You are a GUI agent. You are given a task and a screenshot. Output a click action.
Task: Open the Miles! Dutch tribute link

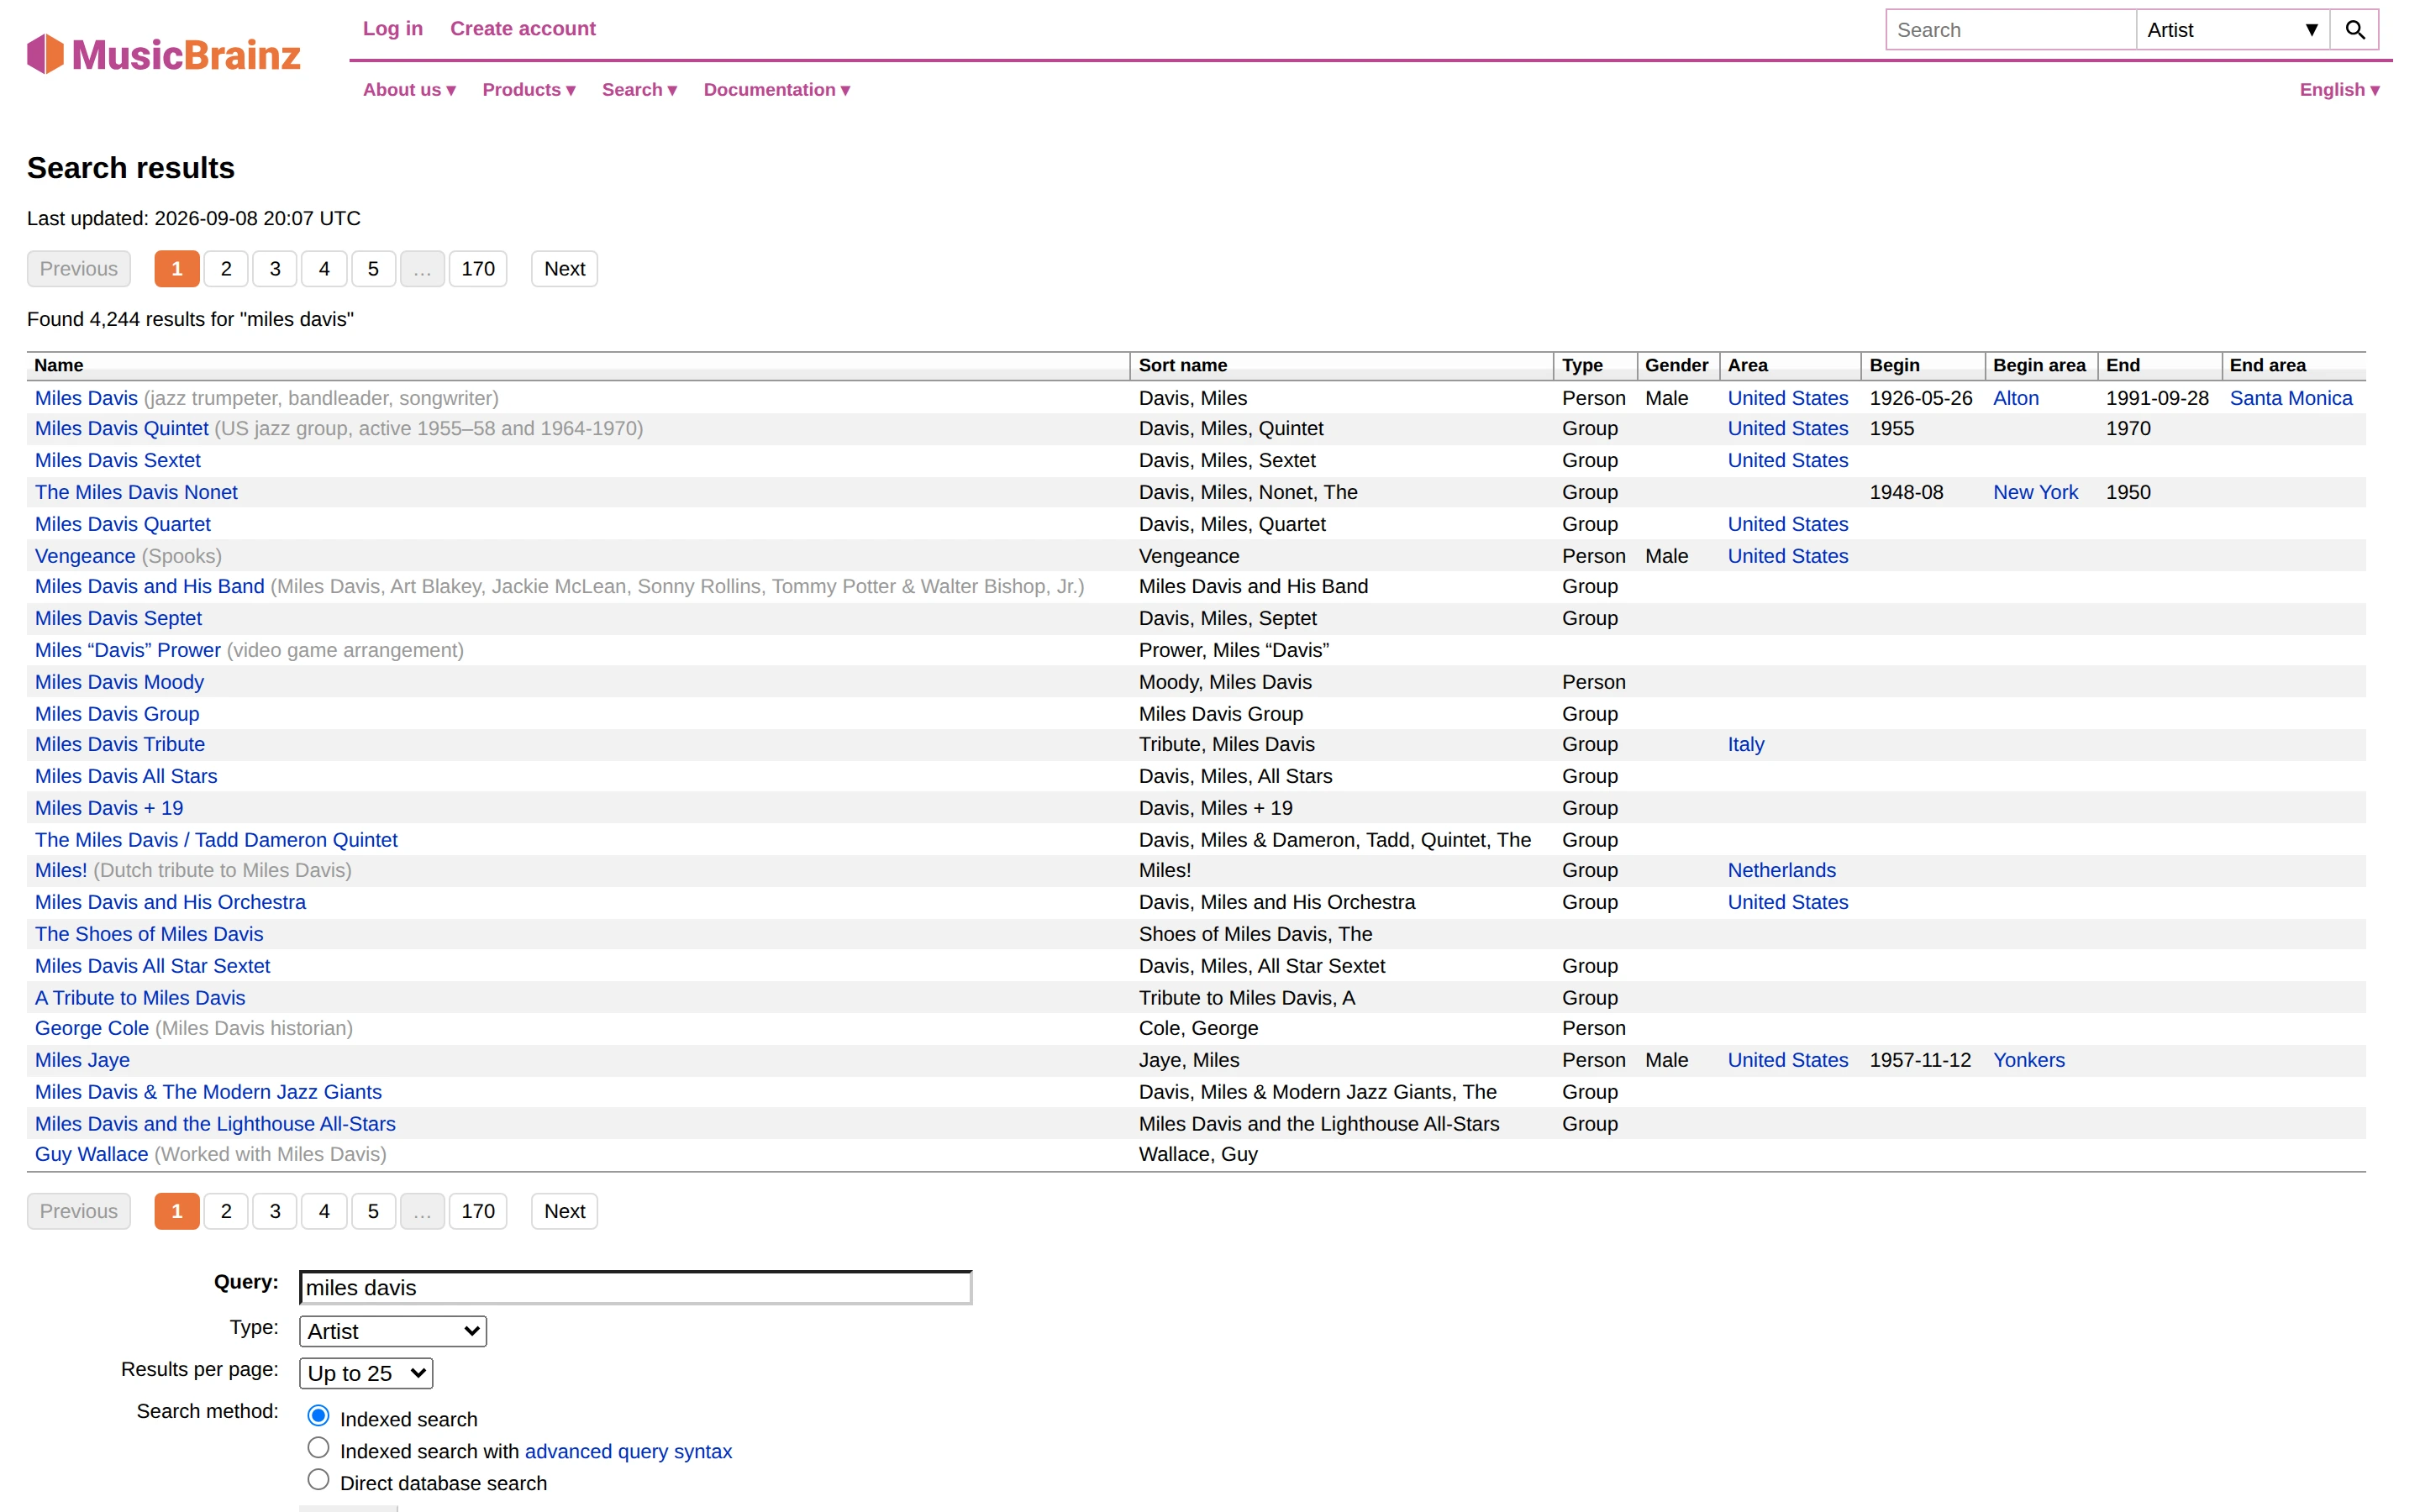(x=61, y=870)
